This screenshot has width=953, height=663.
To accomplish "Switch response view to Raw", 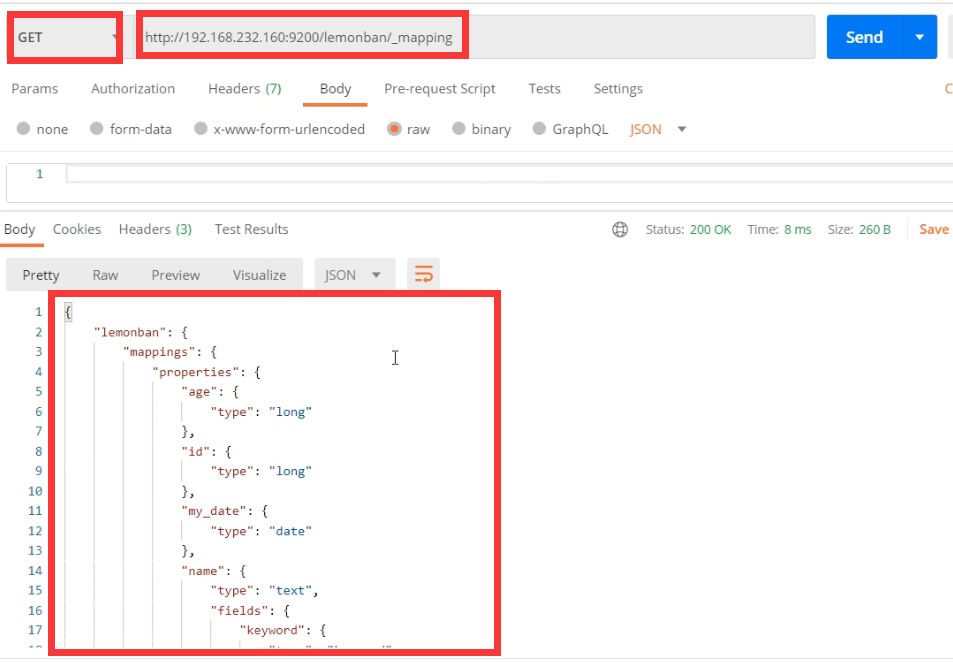I will pyautogui.click(x=105, y=275).
